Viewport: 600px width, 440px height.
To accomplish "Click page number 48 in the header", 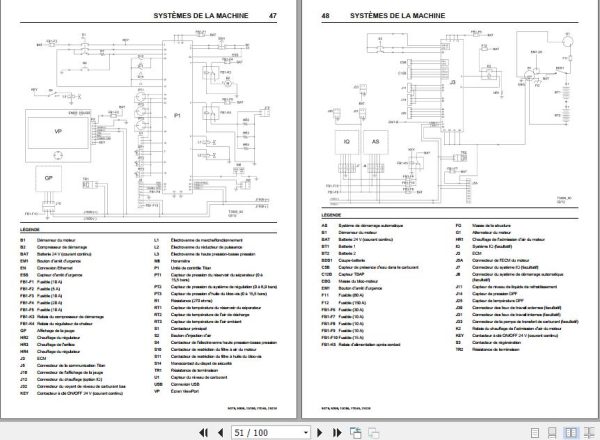I will pyautogui.click(x=325, y=16).
